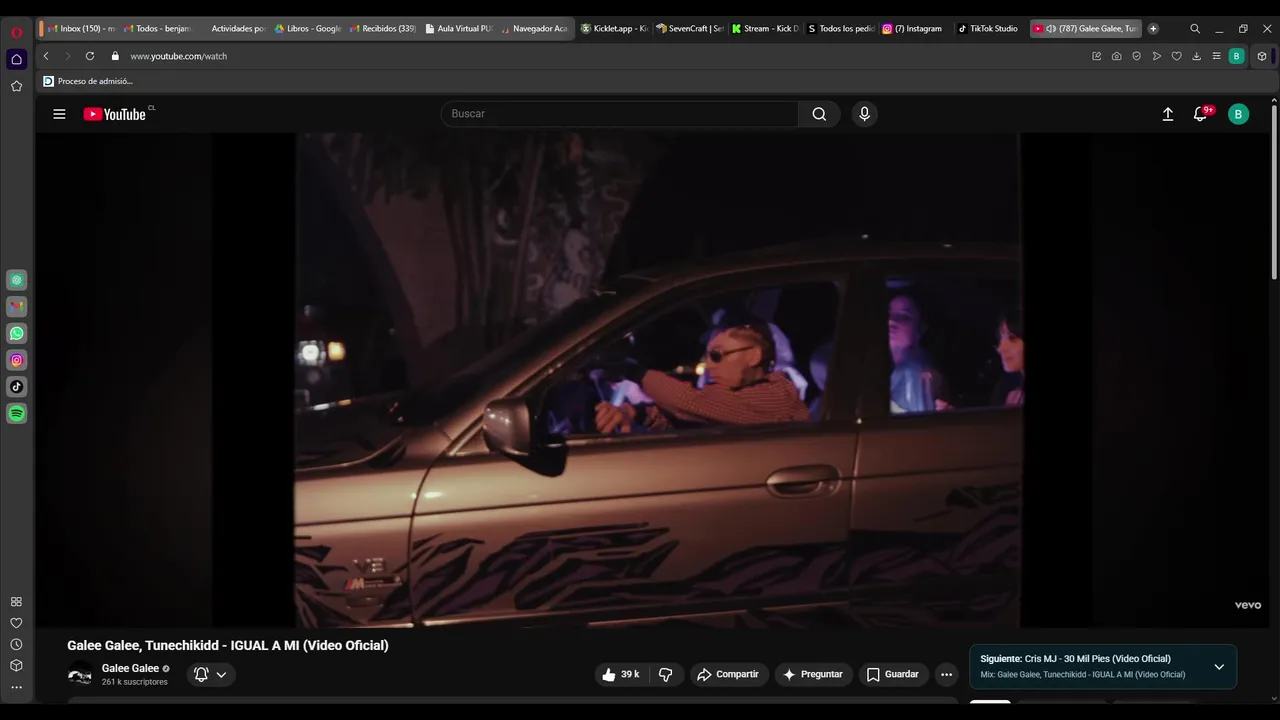Open the YouTube account avatar menu
This screenshot has width=1280, height=720.
pos(1238,114)
